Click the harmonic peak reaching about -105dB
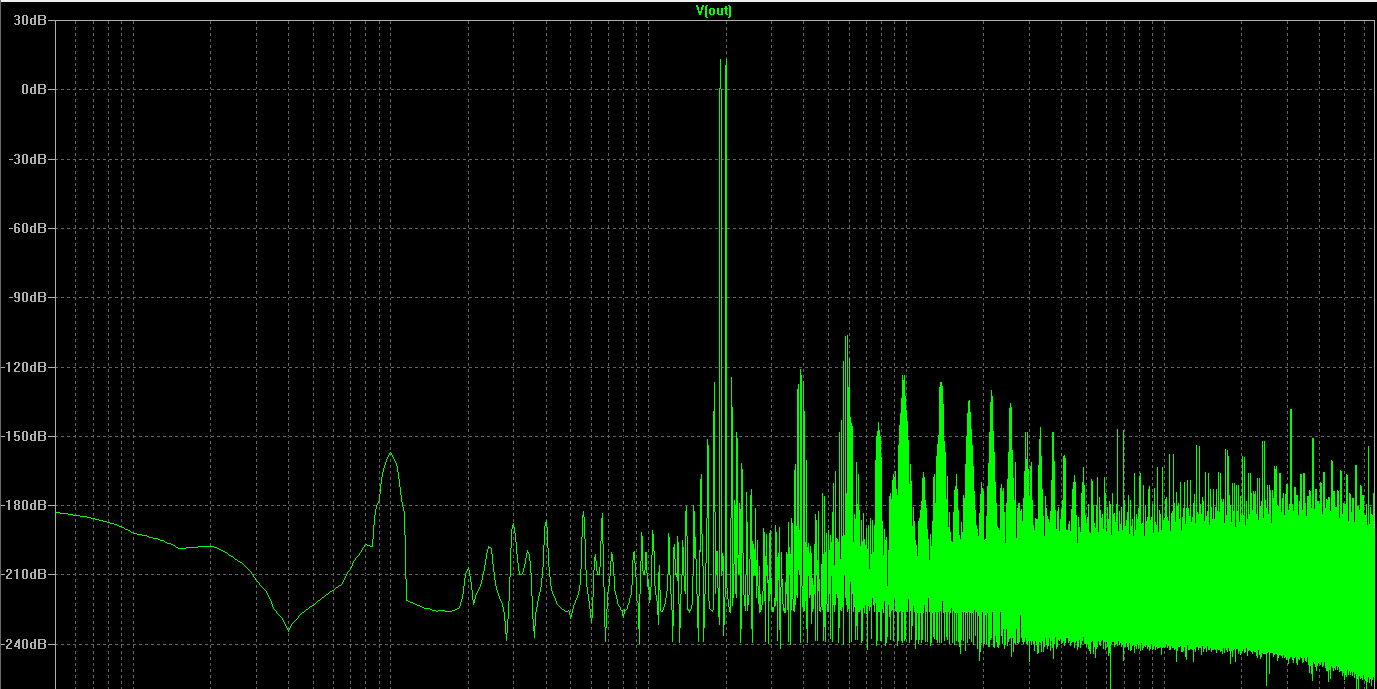 click(x=847, y=337)
